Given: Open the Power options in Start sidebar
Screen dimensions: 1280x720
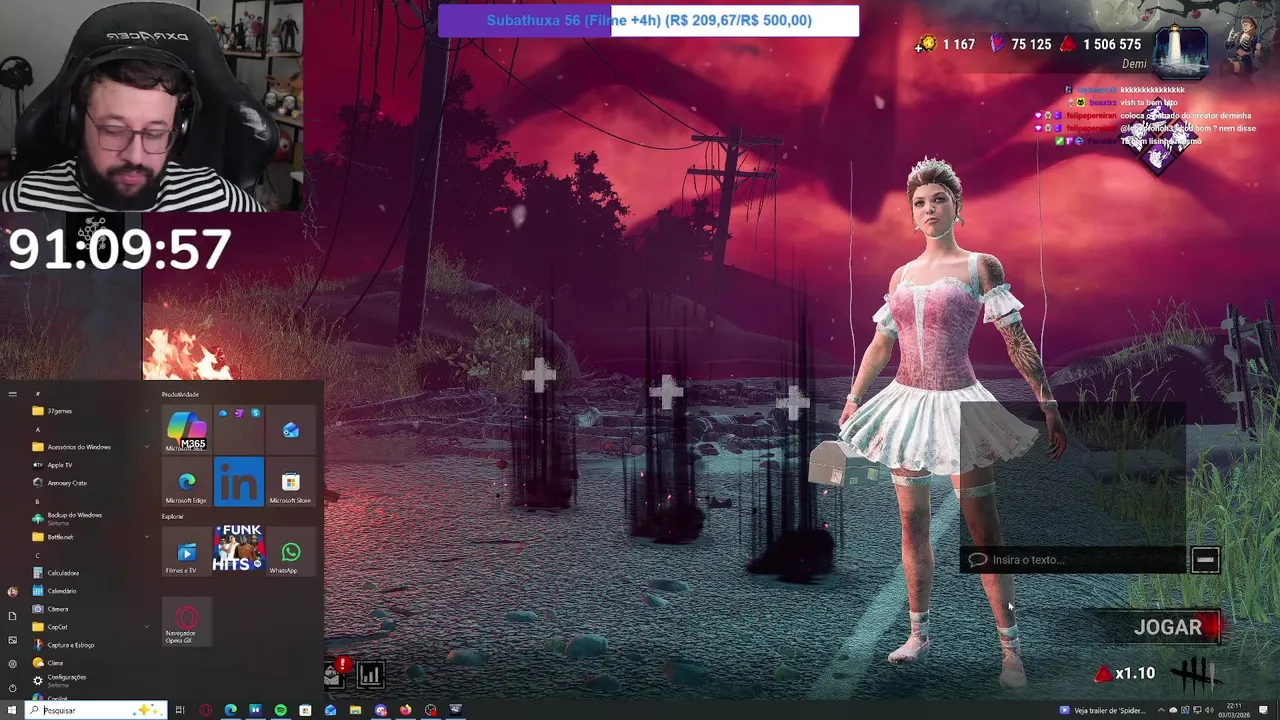Looking at the screenshot, I should click(x=12, y=688).
